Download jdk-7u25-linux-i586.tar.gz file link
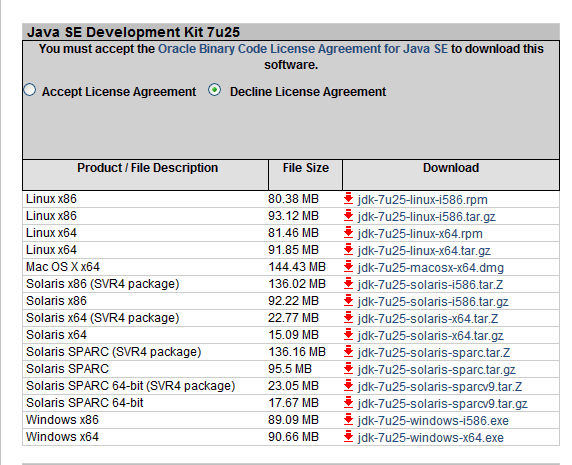This screenshot has height=465, width=572. (426, 217)
